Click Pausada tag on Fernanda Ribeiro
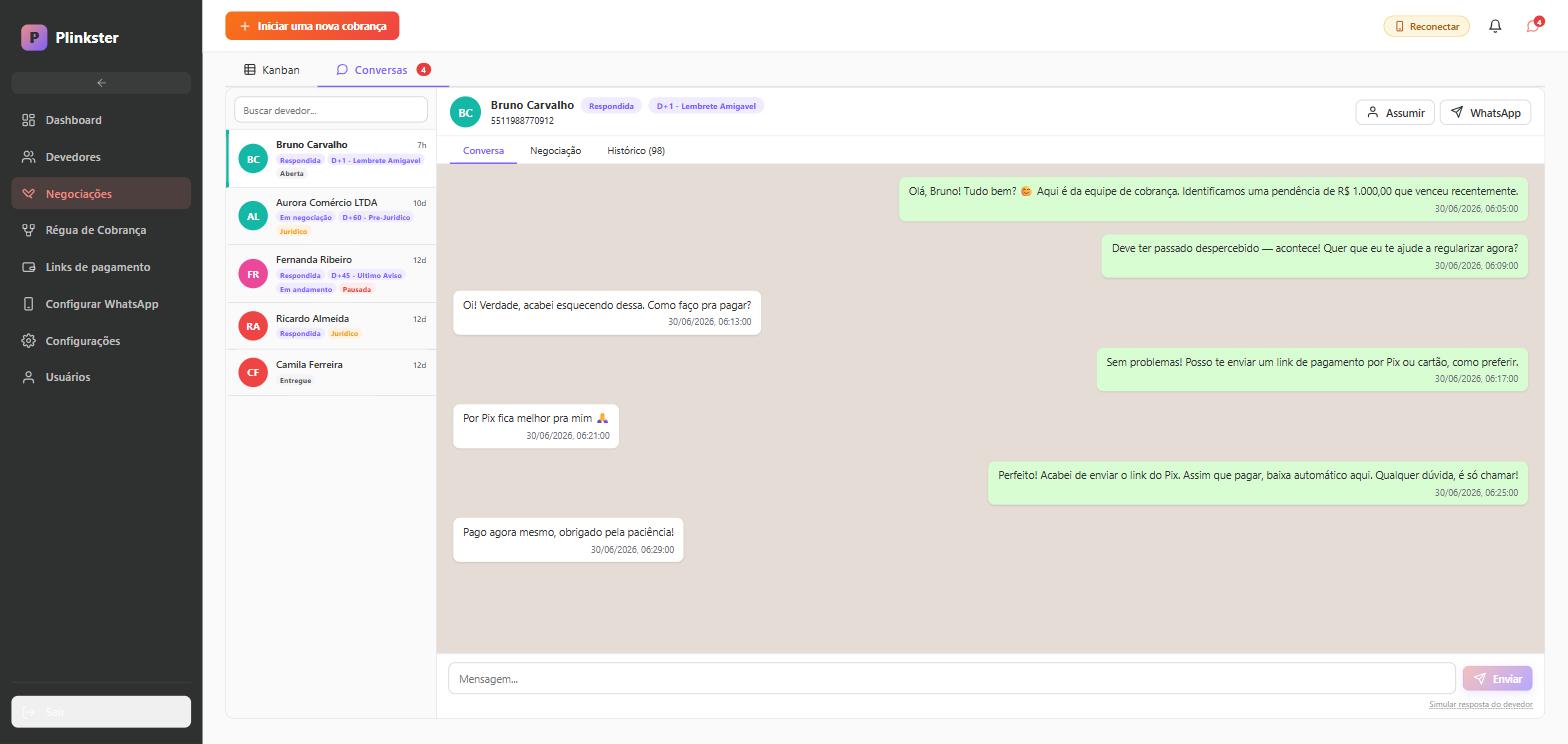The width and height of the screenshot is (1568, 744). pos(357,290)
